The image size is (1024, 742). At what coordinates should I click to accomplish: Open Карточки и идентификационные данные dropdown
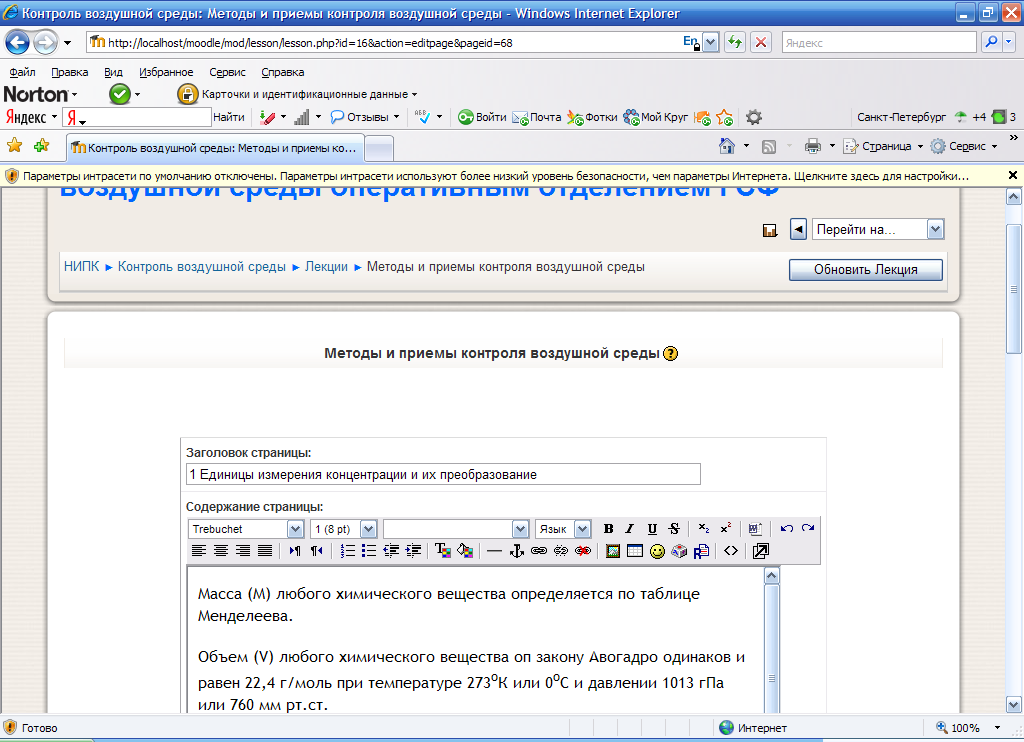point(310,94)
